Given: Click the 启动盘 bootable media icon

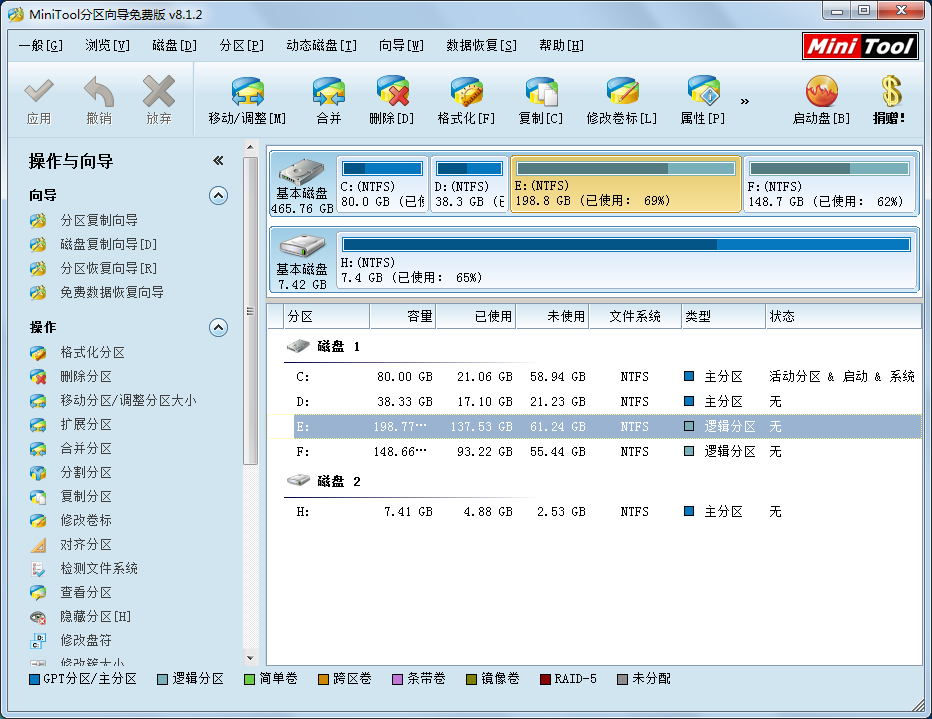Looking at the screenshot, I should [820, 93].
